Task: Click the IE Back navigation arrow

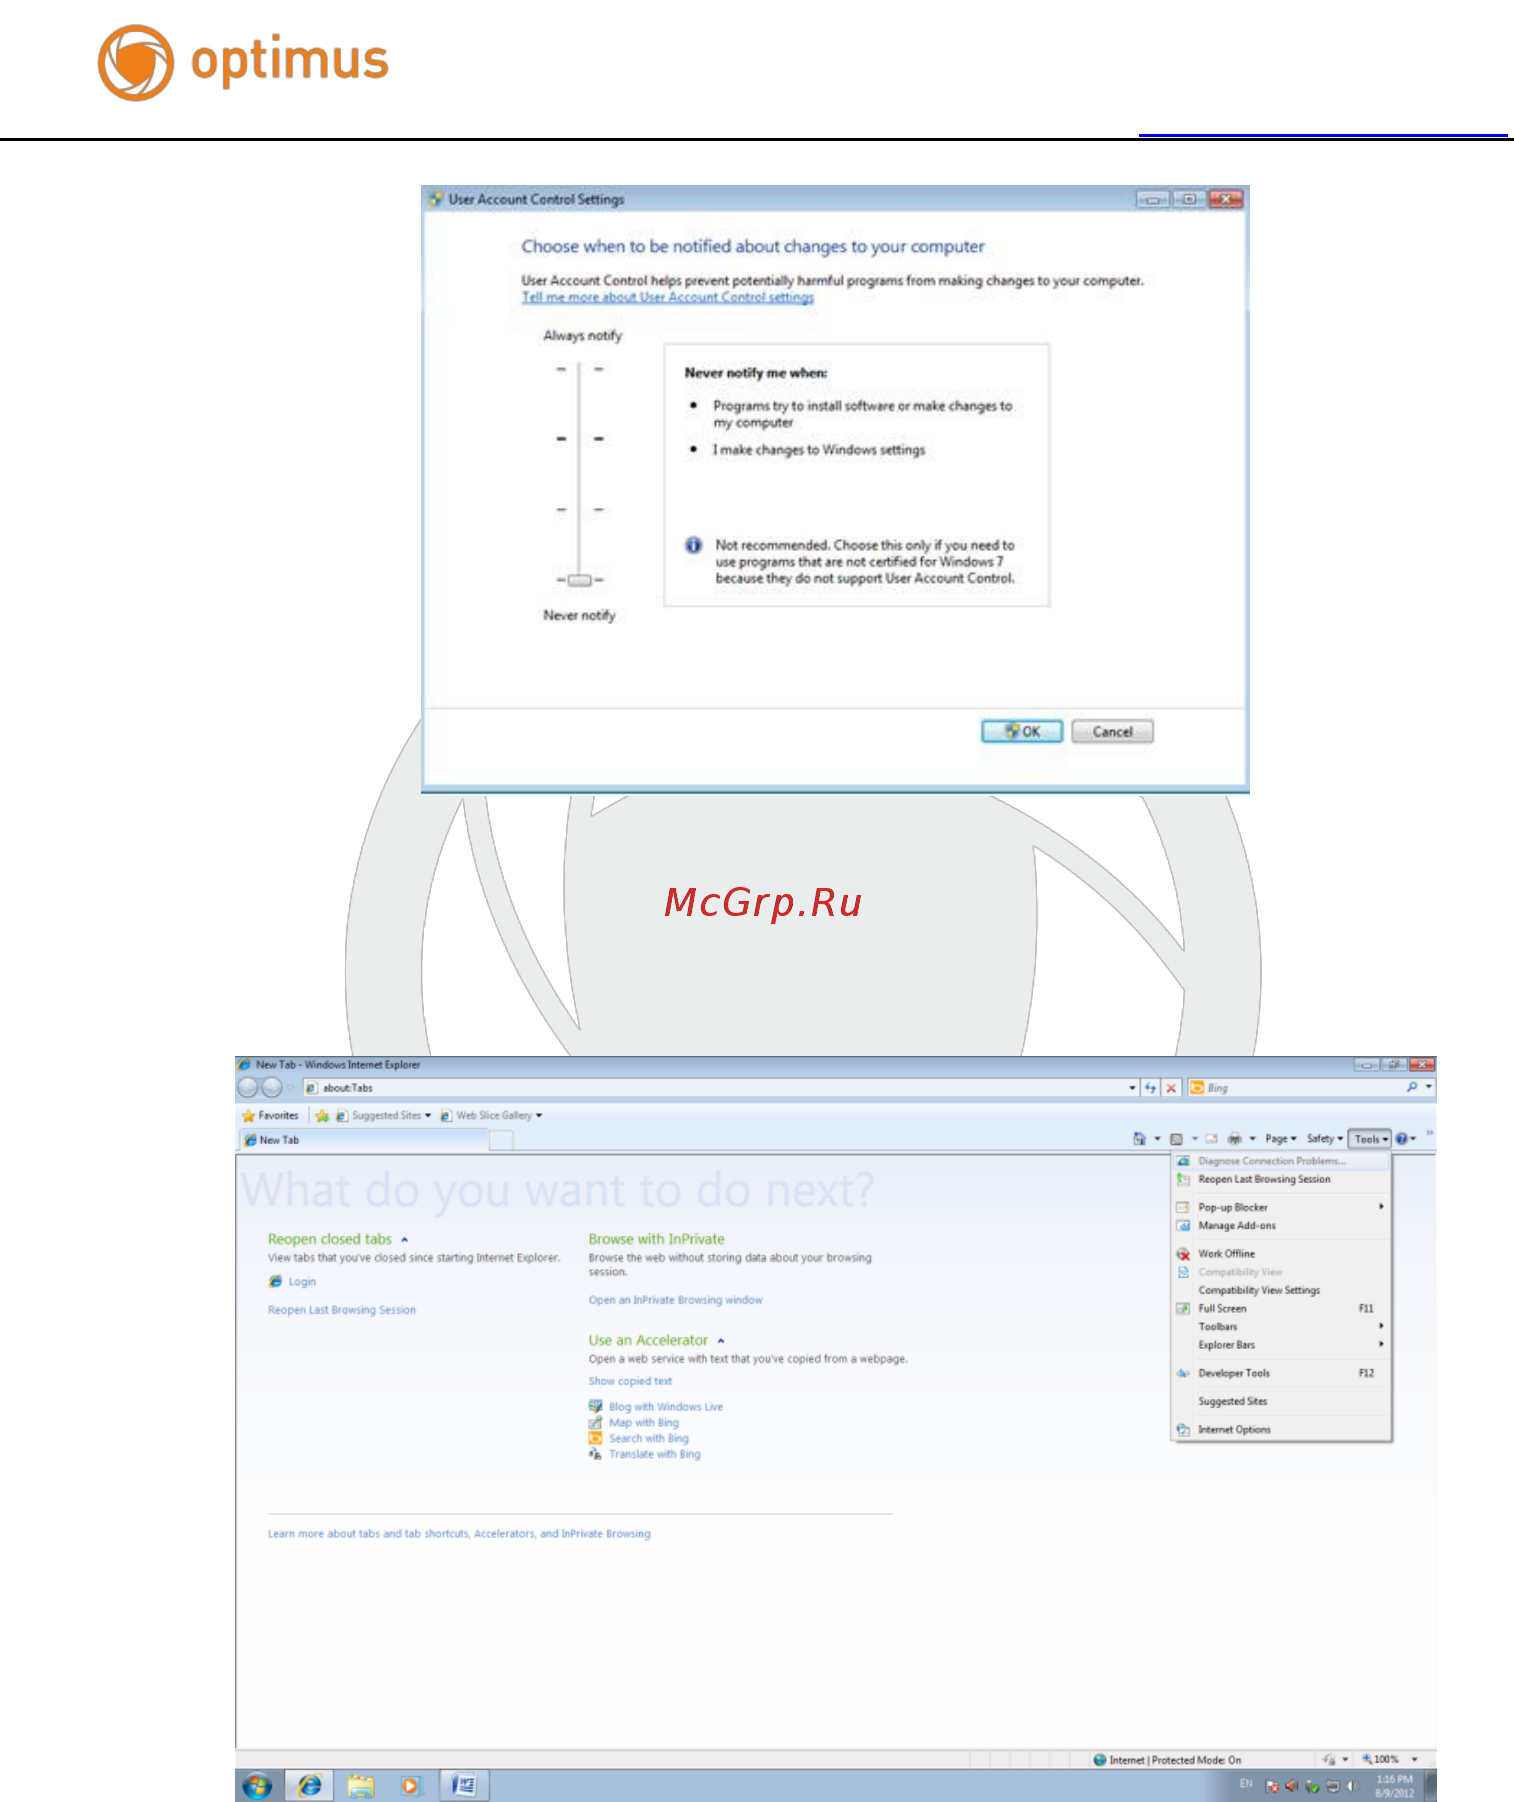Action: pyautogui.click(x=248, y=1088)
